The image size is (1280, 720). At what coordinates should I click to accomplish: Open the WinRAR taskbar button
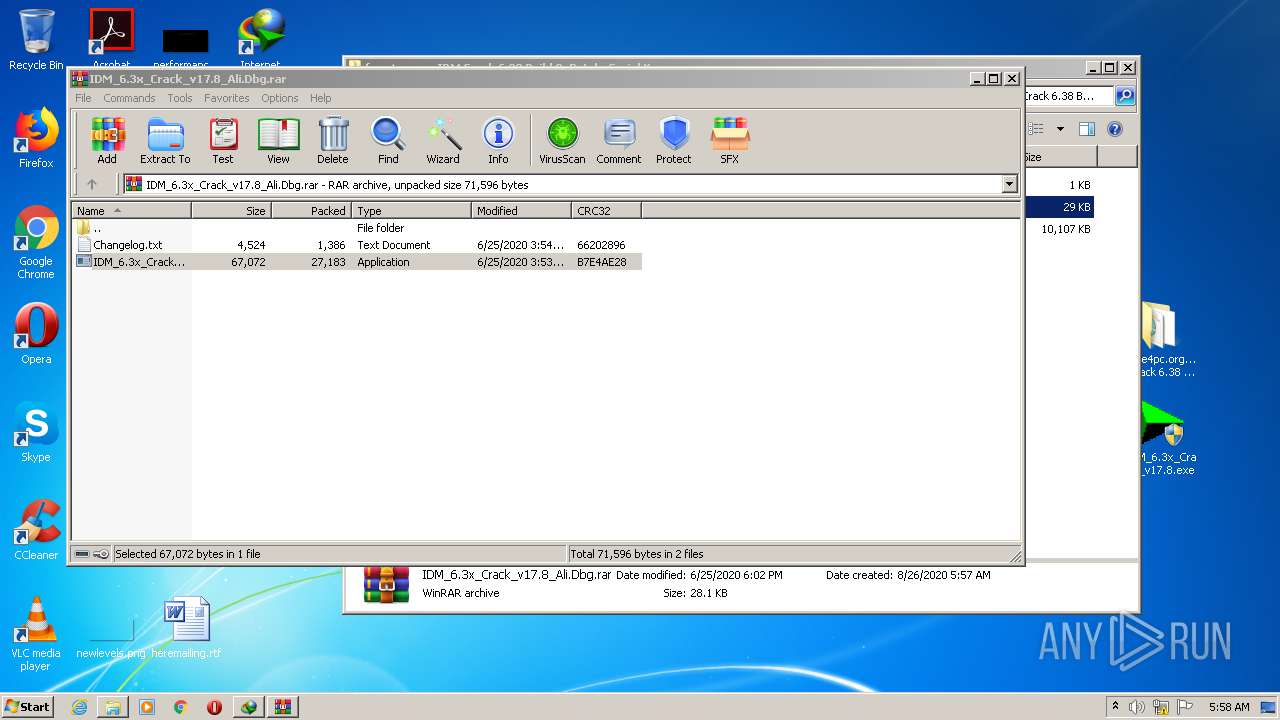coord(282,707)
